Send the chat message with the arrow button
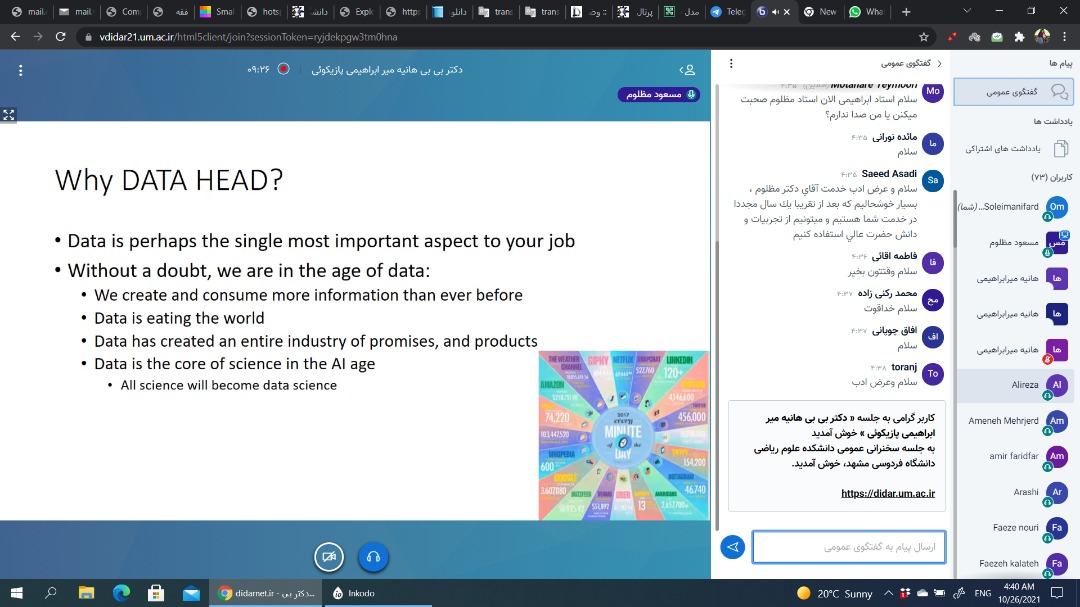This screenshot has width=1080, height=607. (x=733, y=547)
